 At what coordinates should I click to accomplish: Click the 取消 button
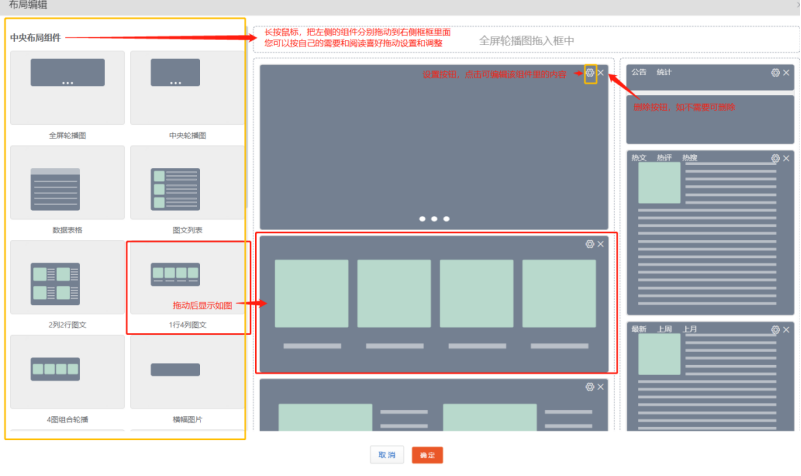(386, 455)
